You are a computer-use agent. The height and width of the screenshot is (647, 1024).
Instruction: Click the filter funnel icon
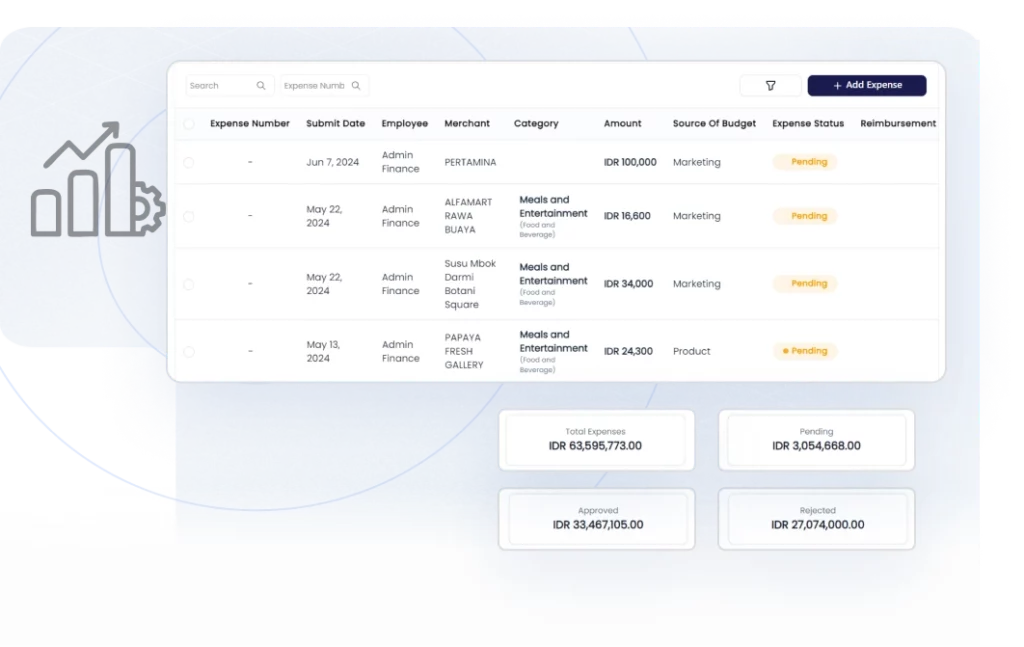(x=770, y=86)
